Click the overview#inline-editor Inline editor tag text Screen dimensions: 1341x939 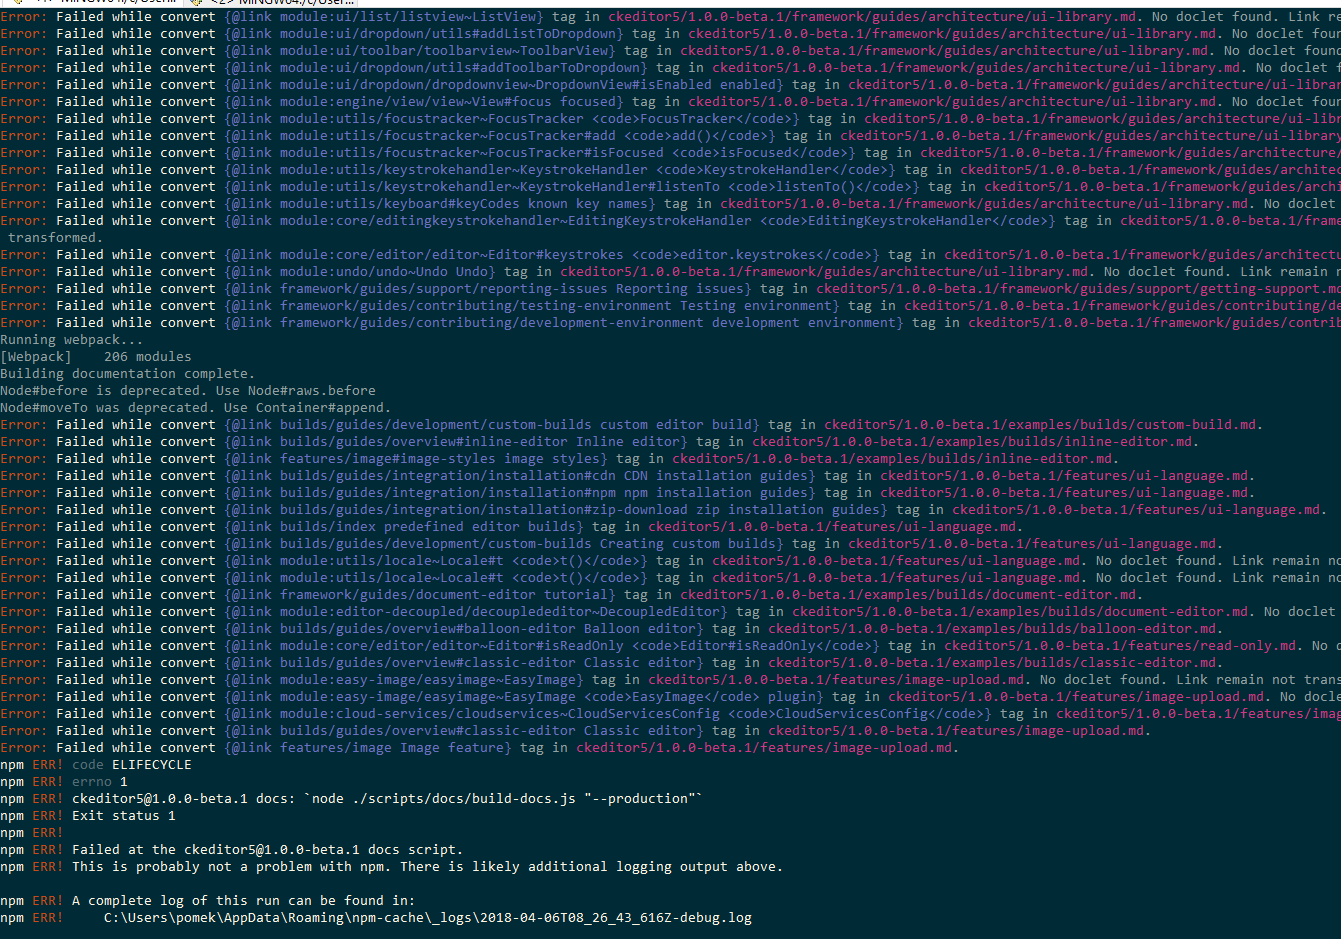456,442
